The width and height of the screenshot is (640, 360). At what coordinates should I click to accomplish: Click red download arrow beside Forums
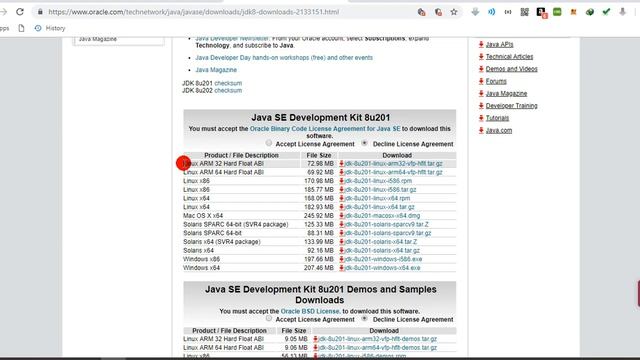pos(481,81)
